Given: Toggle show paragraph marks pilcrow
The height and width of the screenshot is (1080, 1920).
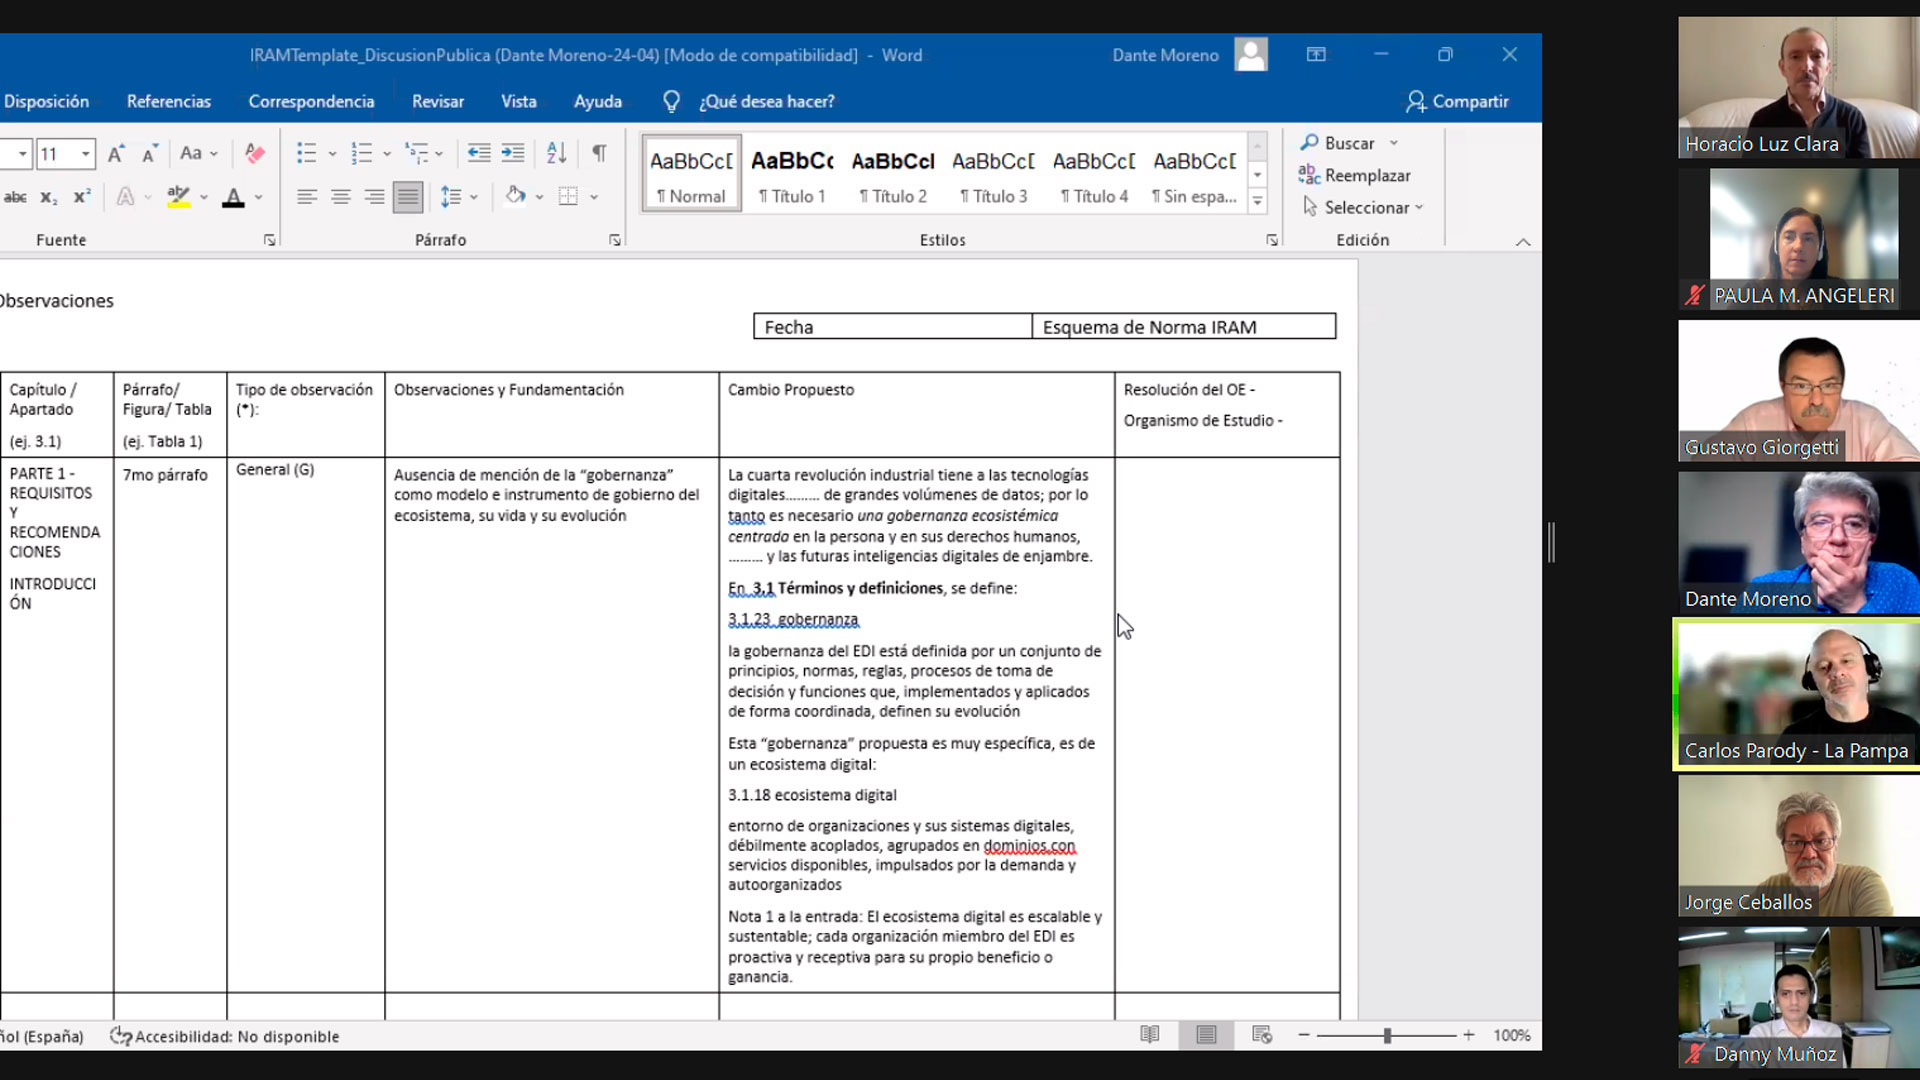Looking at the screenshot, I should (599, 153).
